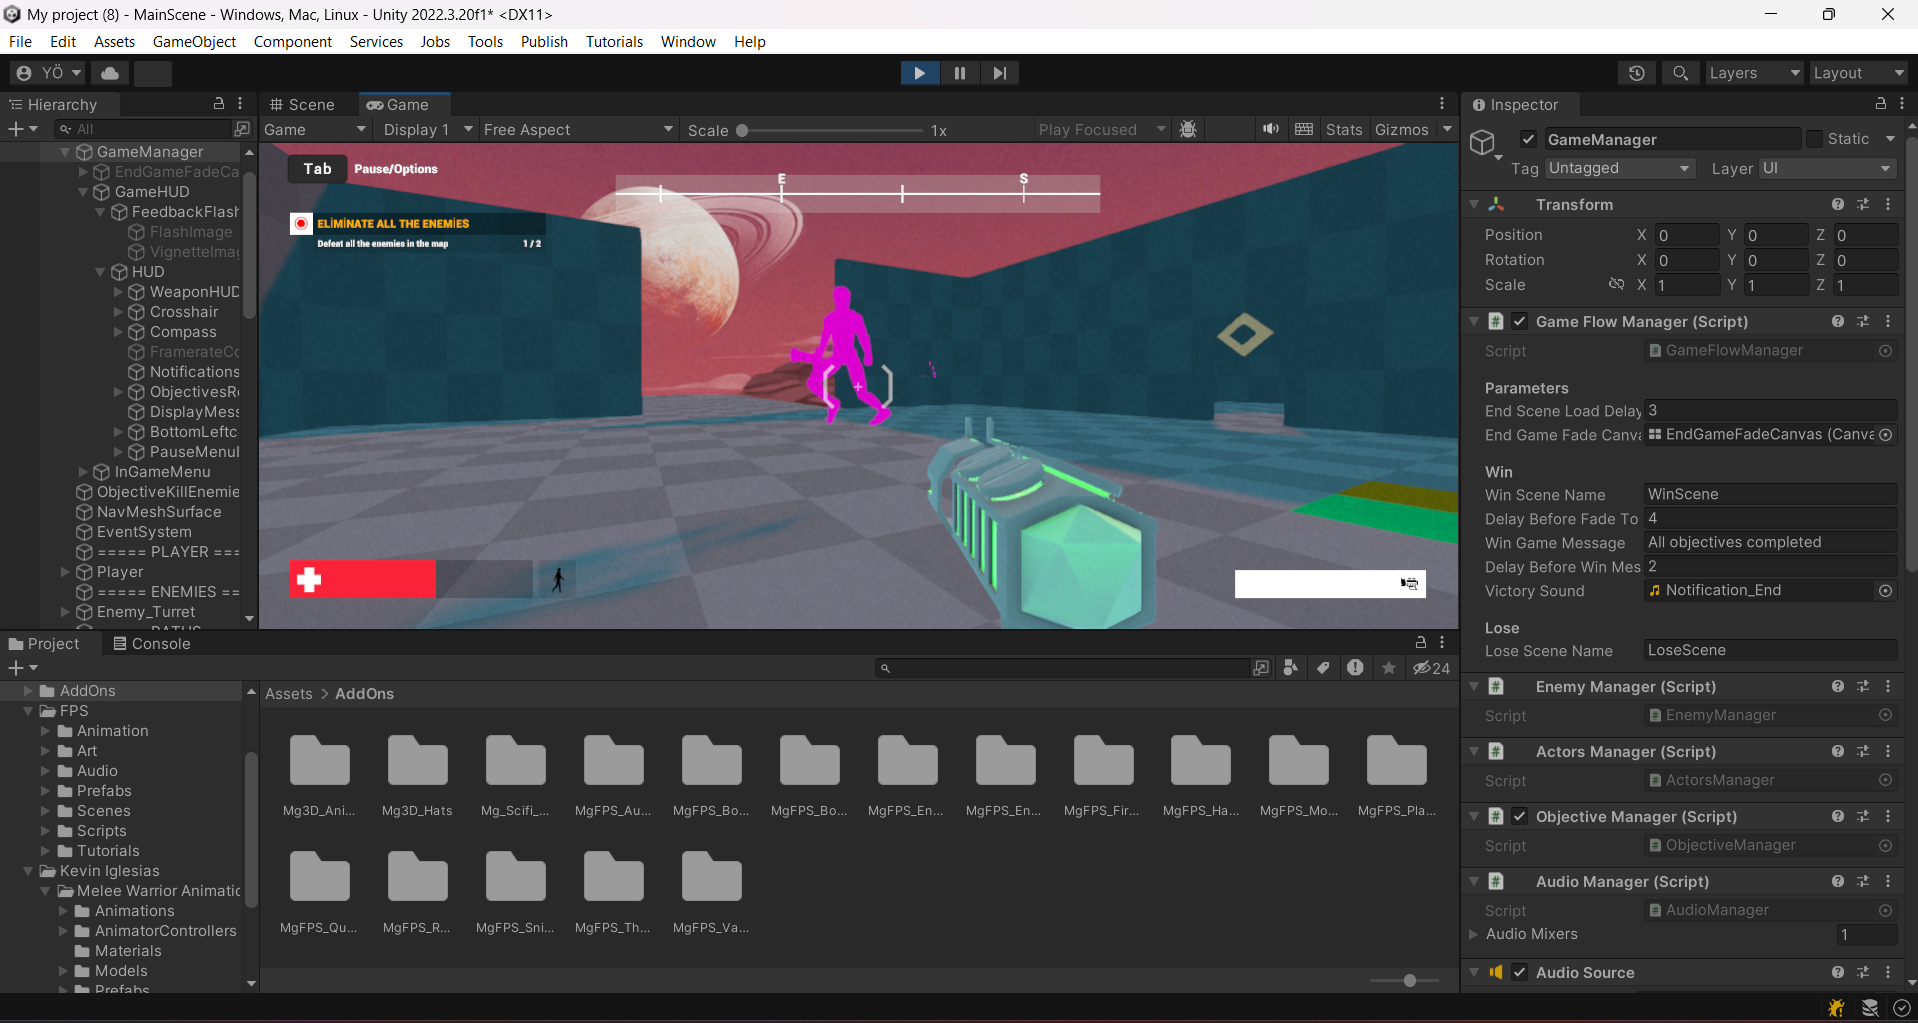Image resolution: width=1918 pixels, height=1023 pixels.
Task: Toggle the frame debugger bug icon
Action: click(x=1188, y=129)
